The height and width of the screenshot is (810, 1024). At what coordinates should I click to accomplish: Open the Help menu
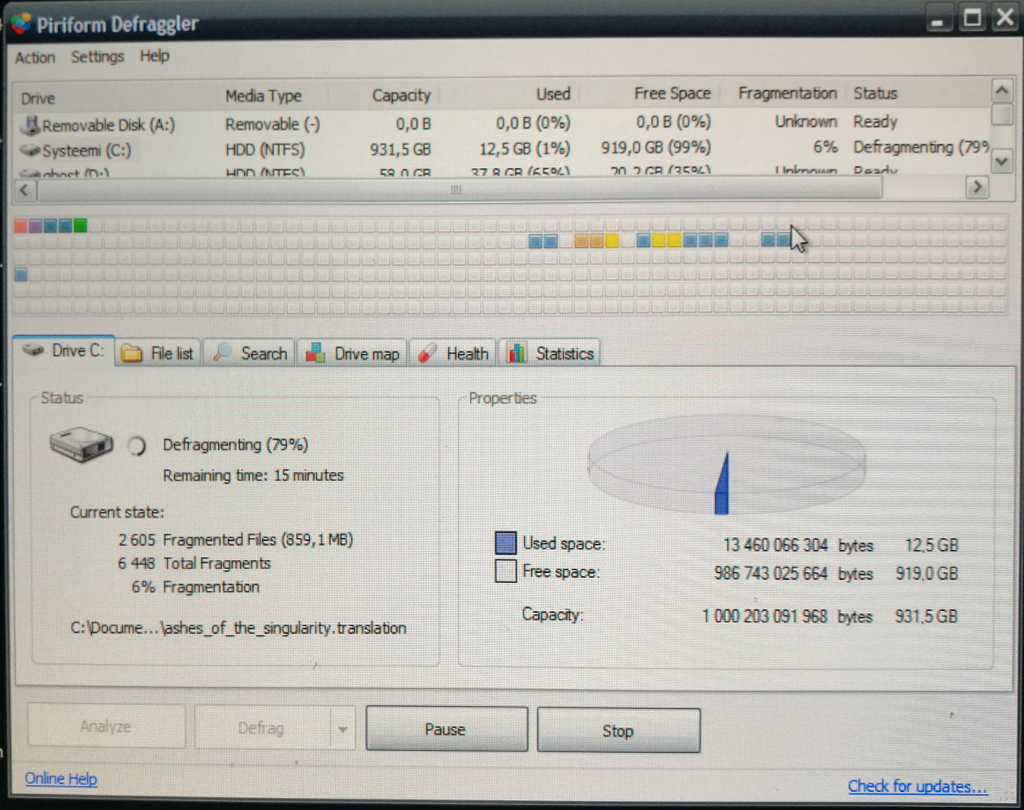[x=154, y=56]
